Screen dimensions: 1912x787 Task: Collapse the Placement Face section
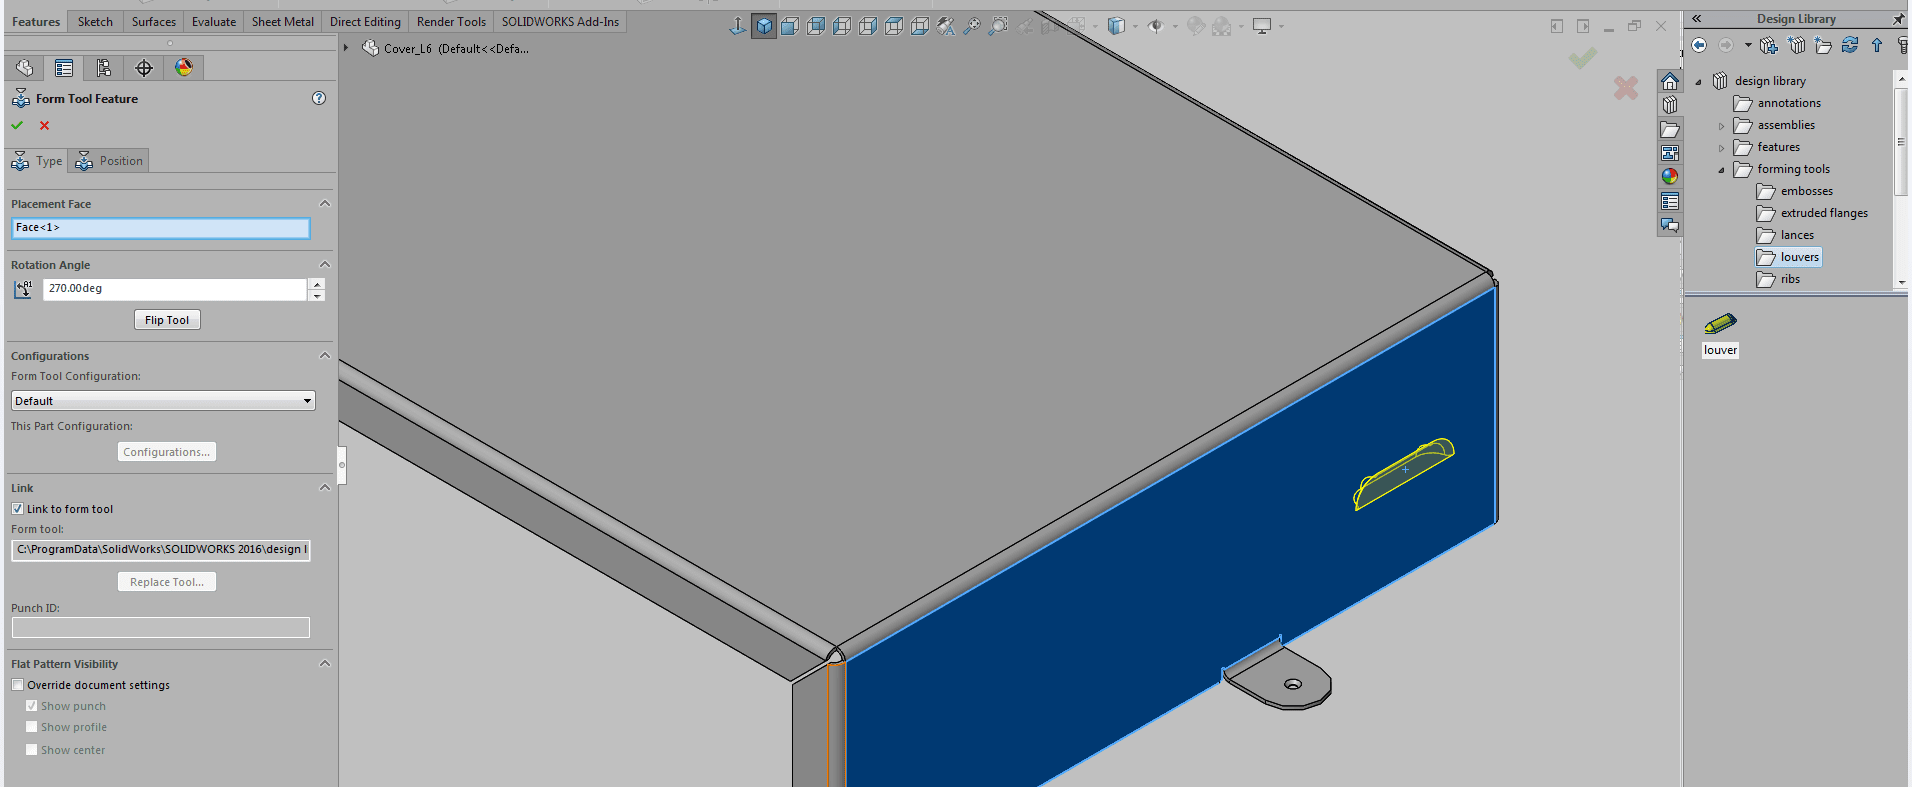tap(324, 204)
